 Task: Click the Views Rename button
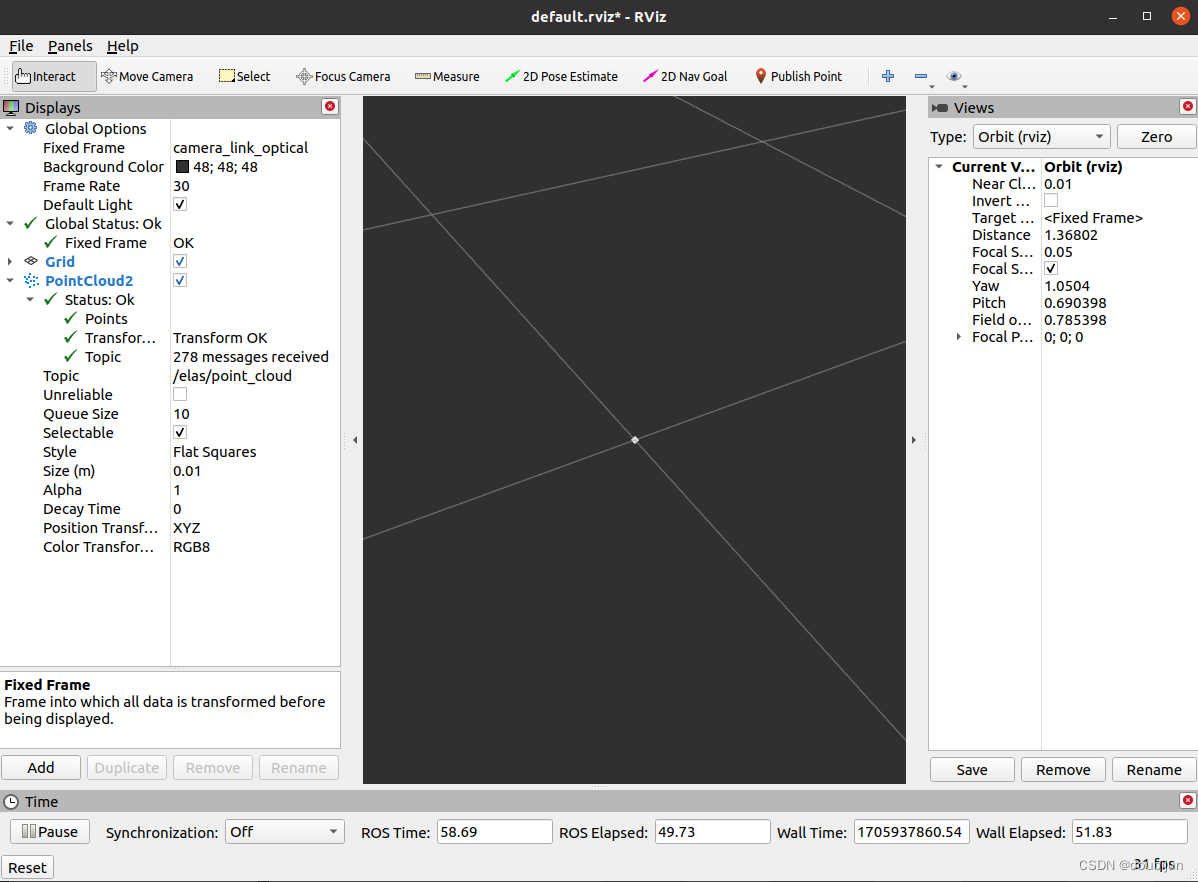pos(1154,770)
